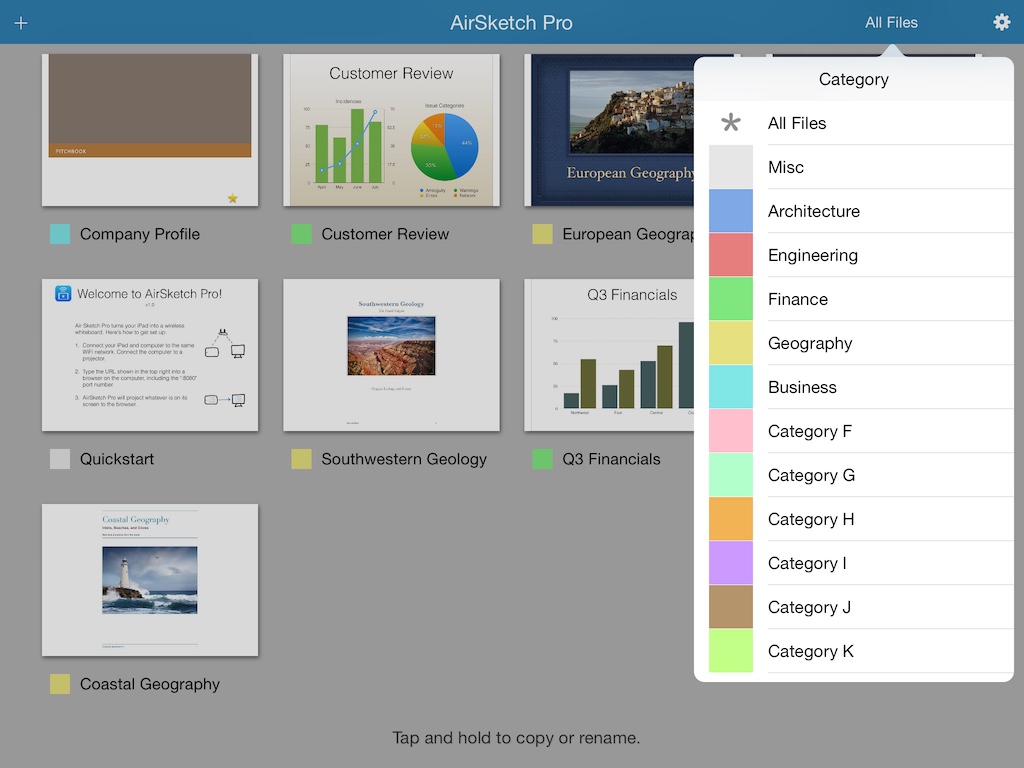
Task: Pick the Category G label
Action: click(x=811, y=475)
